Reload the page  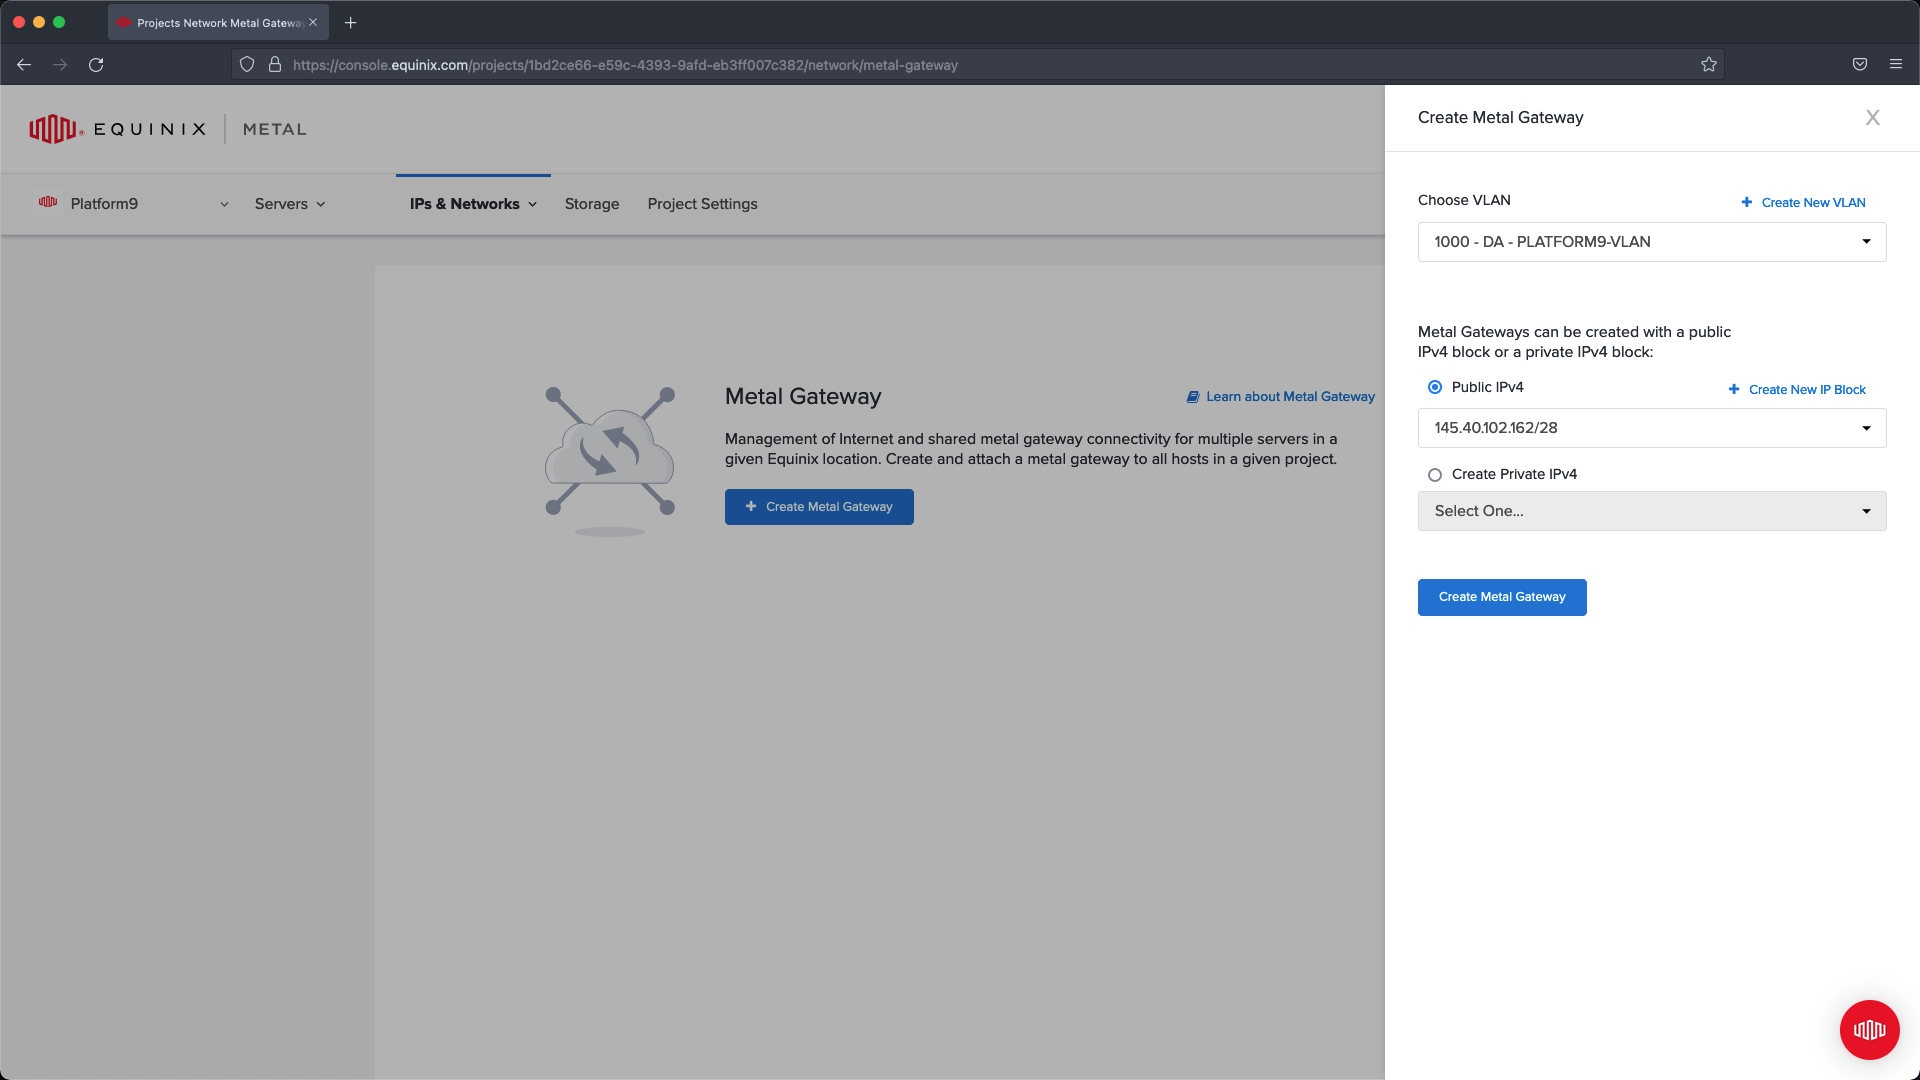(96, 65)
